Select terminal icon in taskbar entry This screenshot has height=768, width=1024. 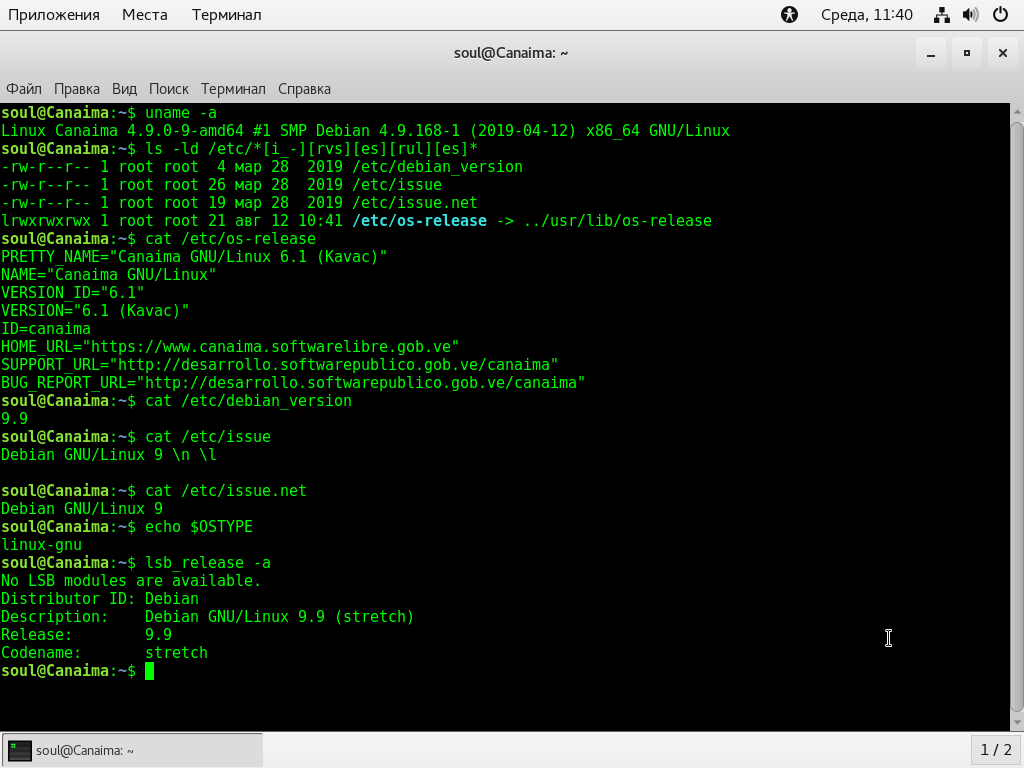coord(20,750)
